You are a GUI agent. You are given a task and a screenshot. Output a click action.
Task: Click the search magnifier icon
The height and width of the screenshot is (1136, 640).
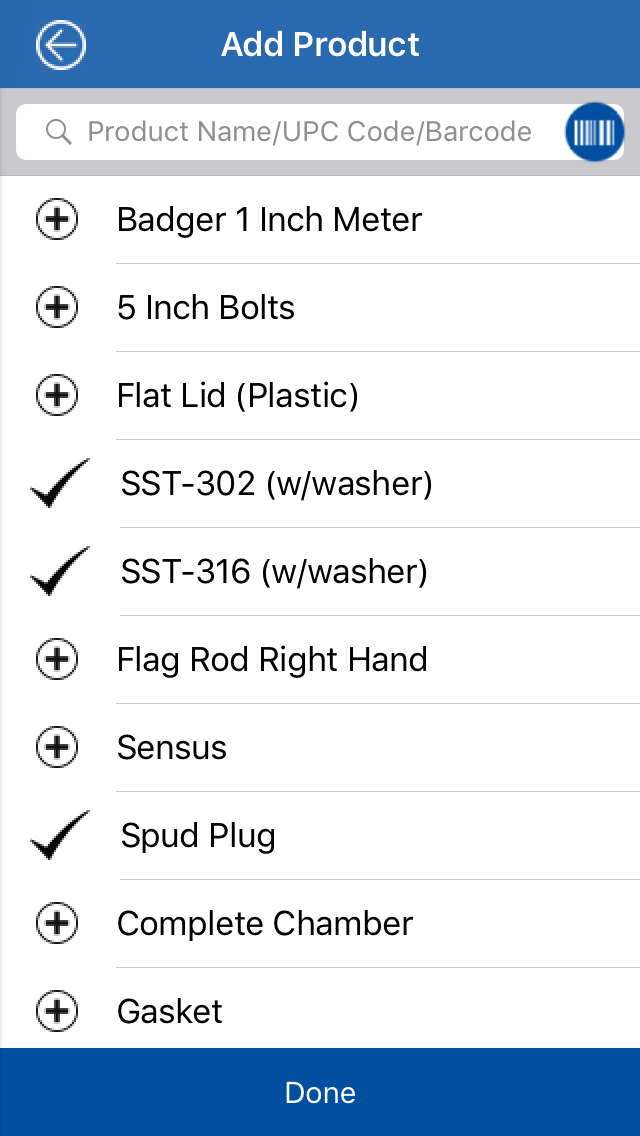point(59,132)
